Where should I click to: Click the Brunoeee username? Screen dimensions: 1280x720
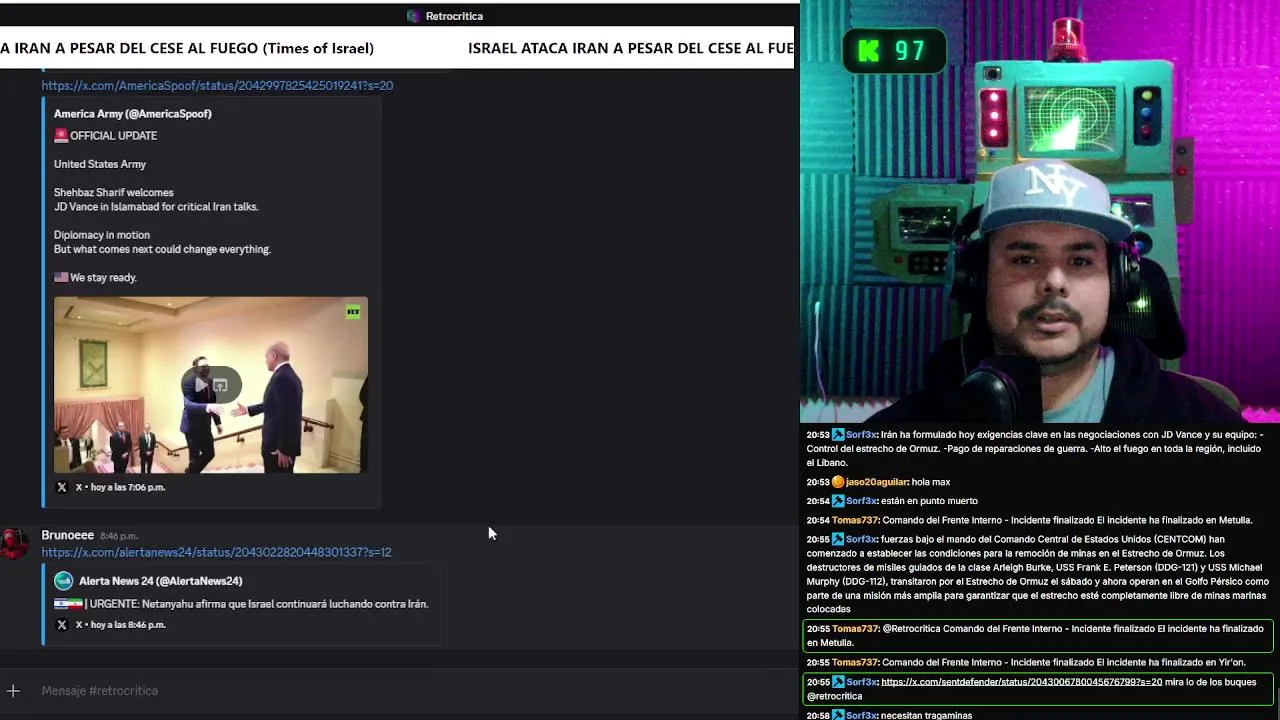pyautogui.click(x=67, y=535)
